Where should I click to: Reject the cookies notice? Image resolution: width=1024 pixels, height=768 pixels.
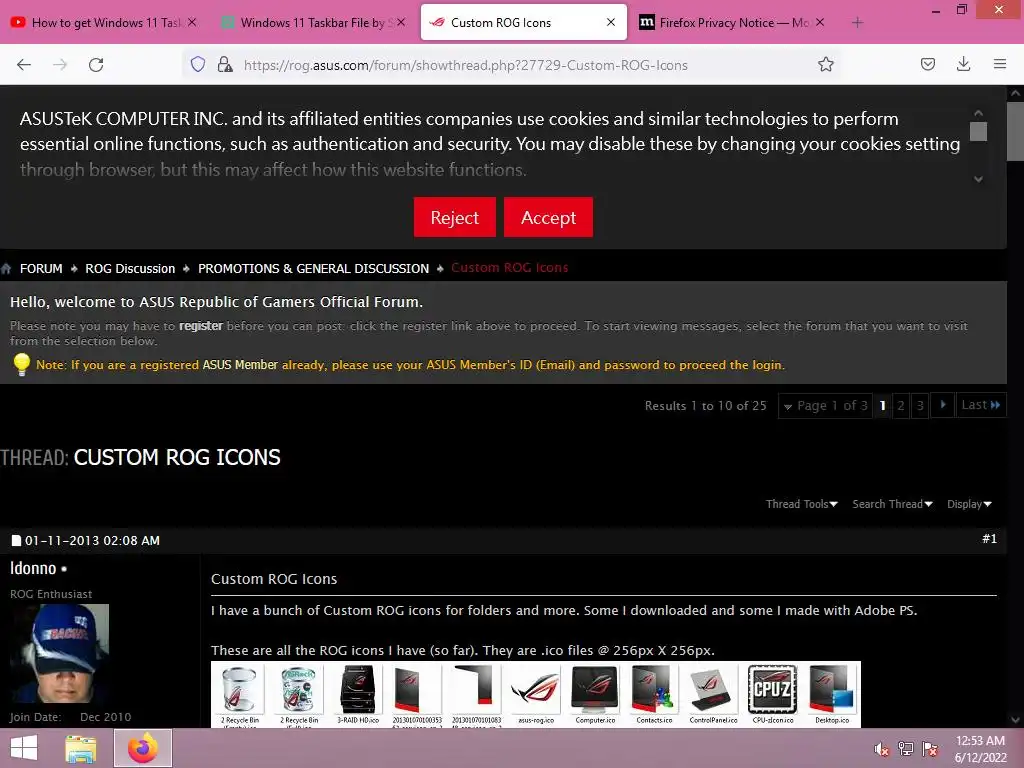(455, 217)
